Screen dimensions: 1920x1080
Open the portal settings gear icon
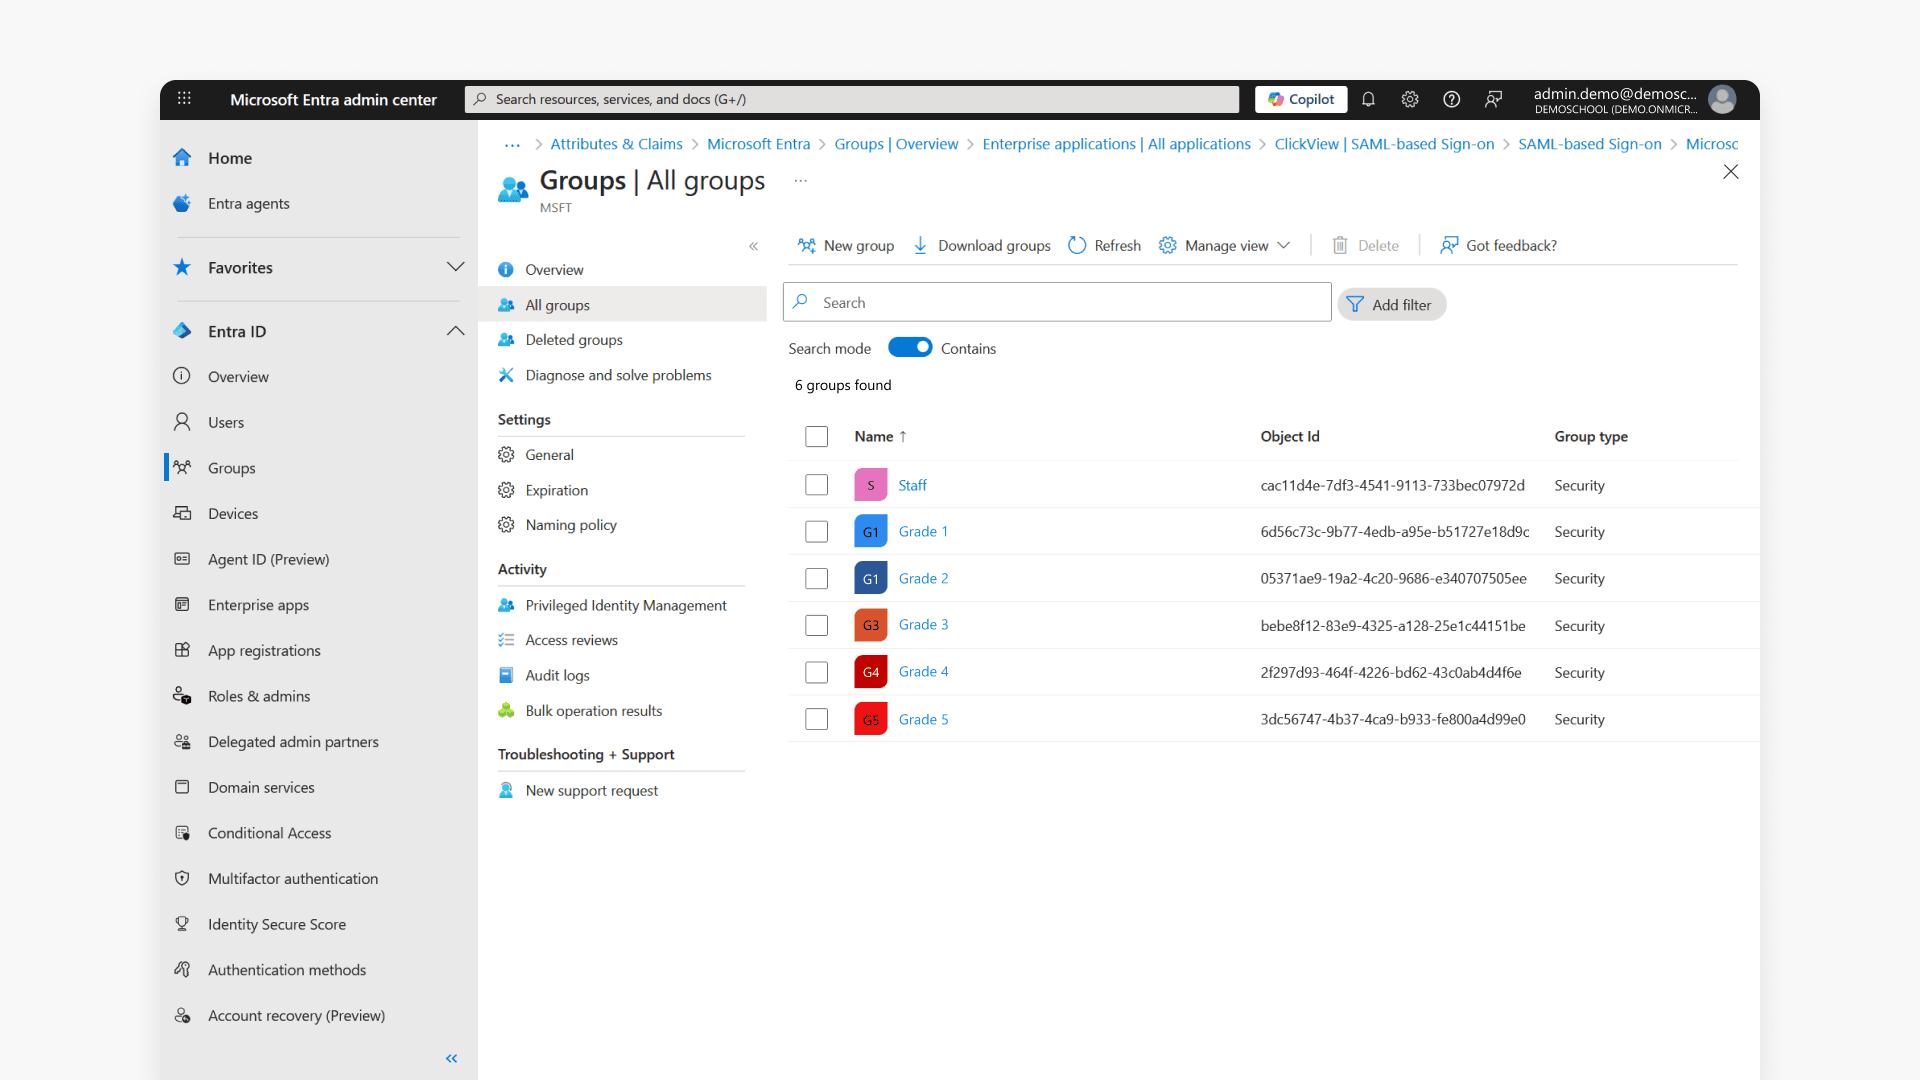[x=1410, y=99]
